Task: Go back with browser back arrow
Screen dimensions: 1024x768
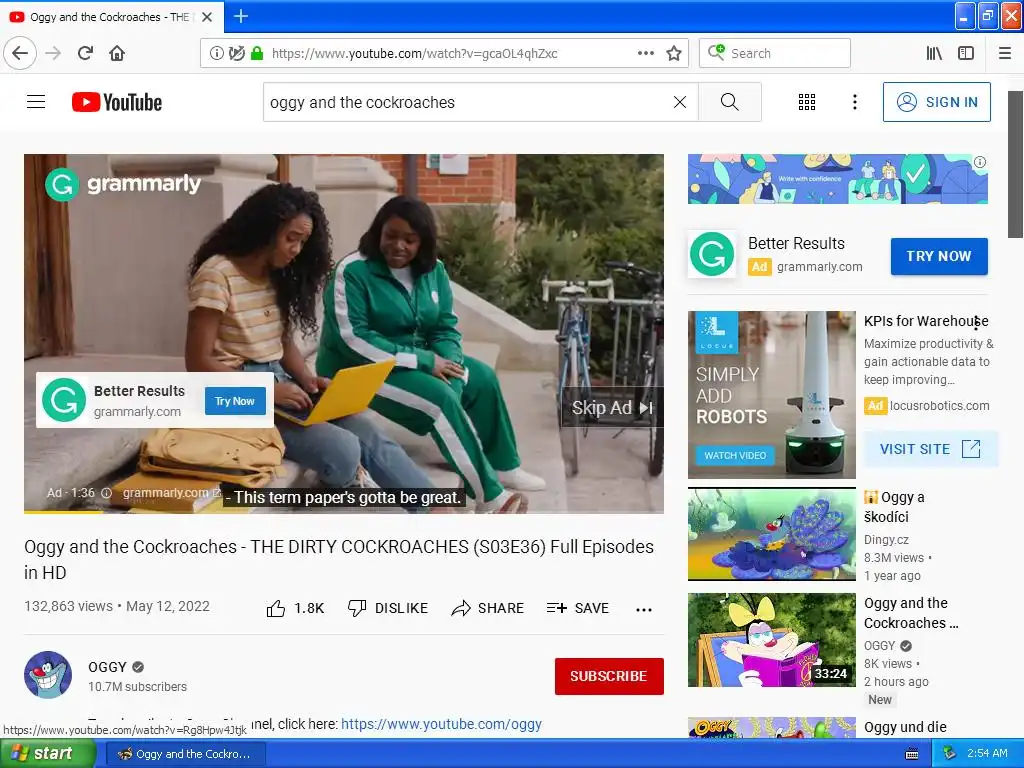Action: [x=20, y=53]
